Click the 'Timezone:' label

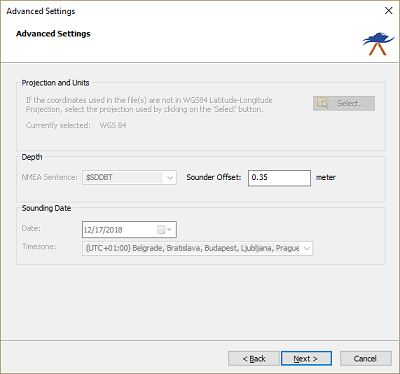click(39, 247)
